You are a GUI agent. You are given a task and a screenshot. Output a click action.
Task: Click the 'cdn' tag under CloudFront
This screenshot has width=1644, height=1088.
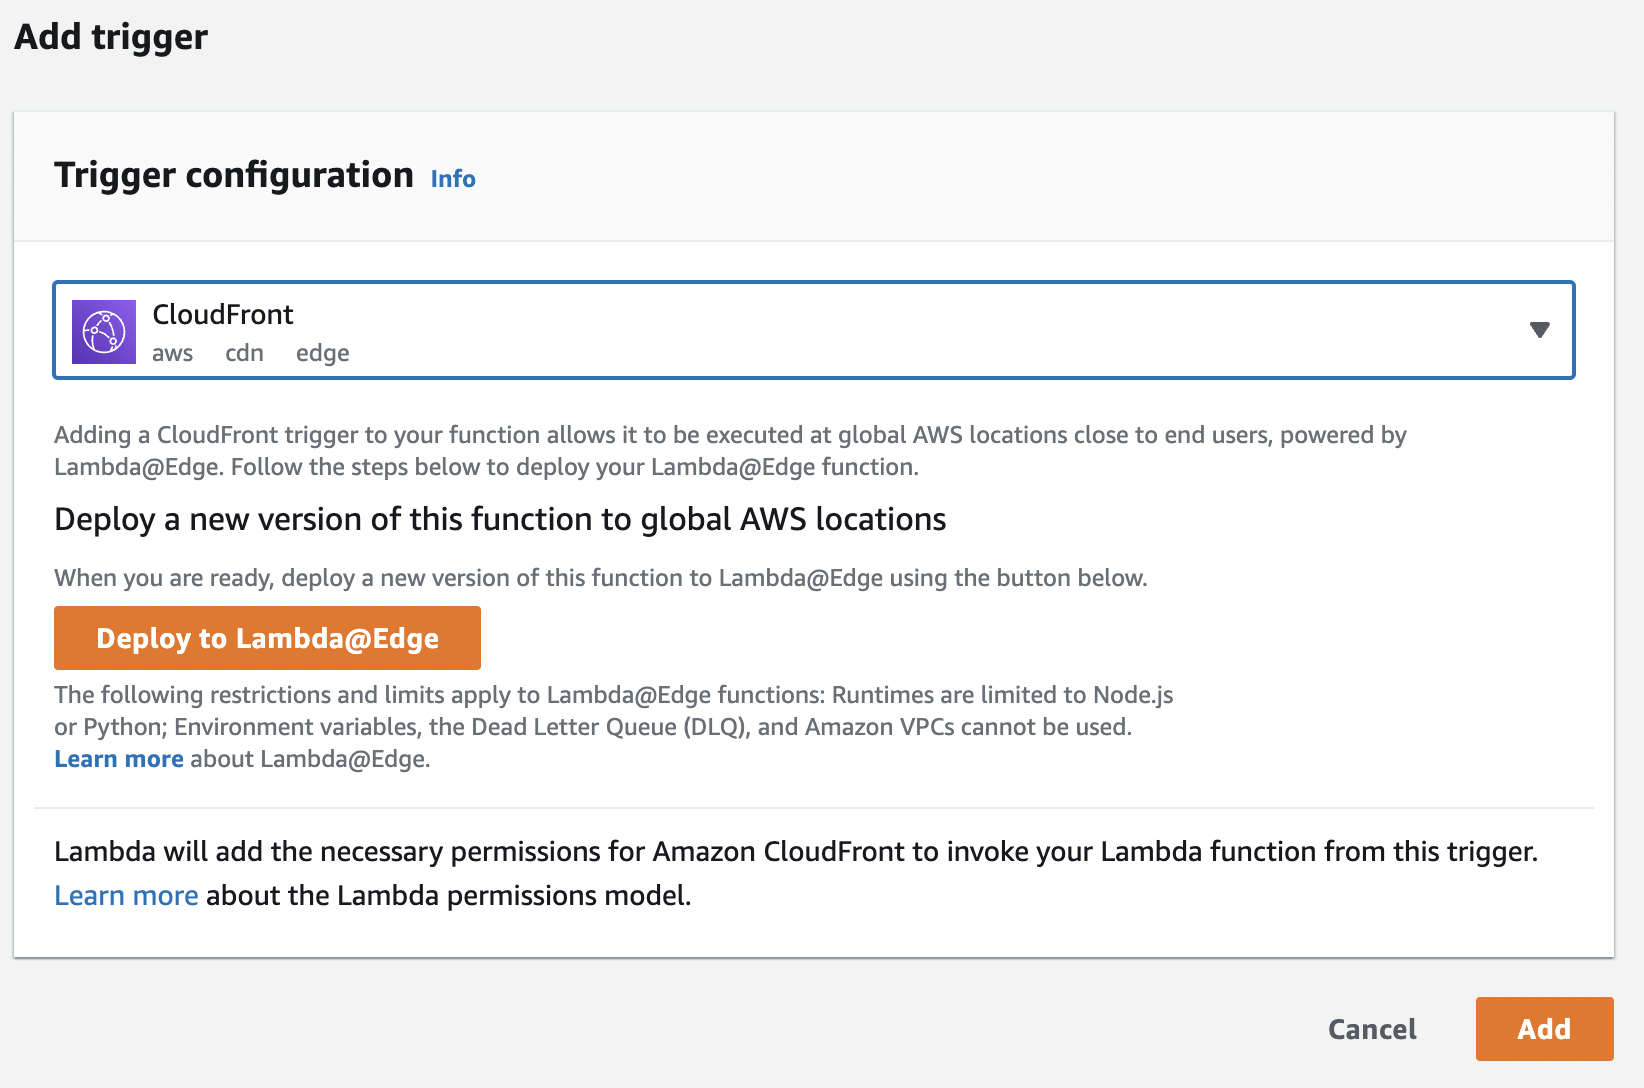point(244,354)
